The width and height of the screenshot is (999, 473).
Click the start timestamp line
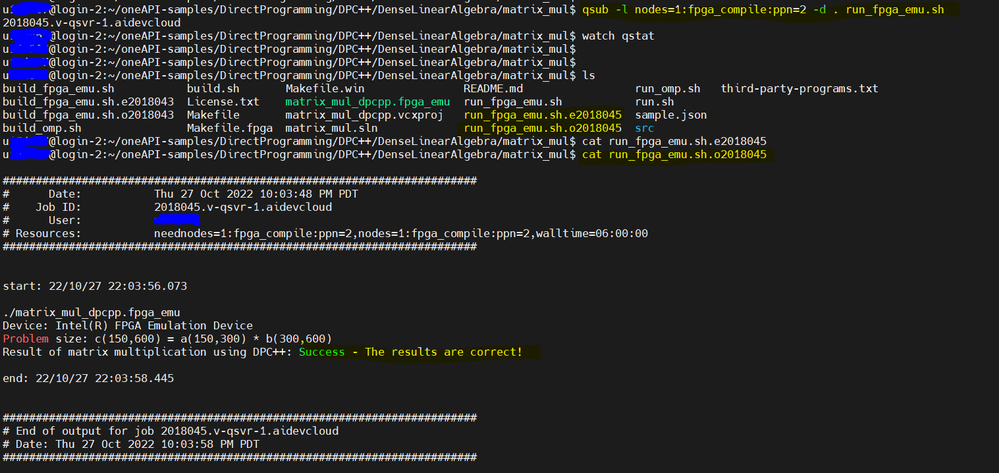click(95, 286)
